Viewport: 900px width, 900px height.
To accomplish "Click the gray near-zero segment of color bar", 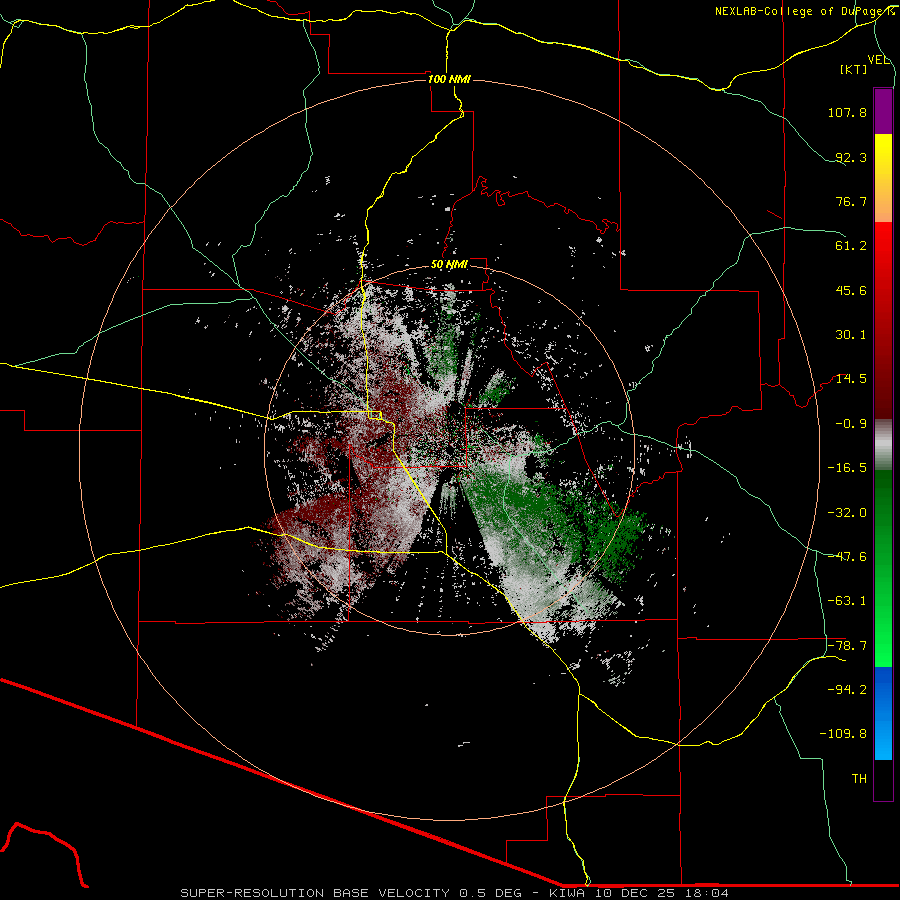I will pyautogui.click(x=883, y=445).
